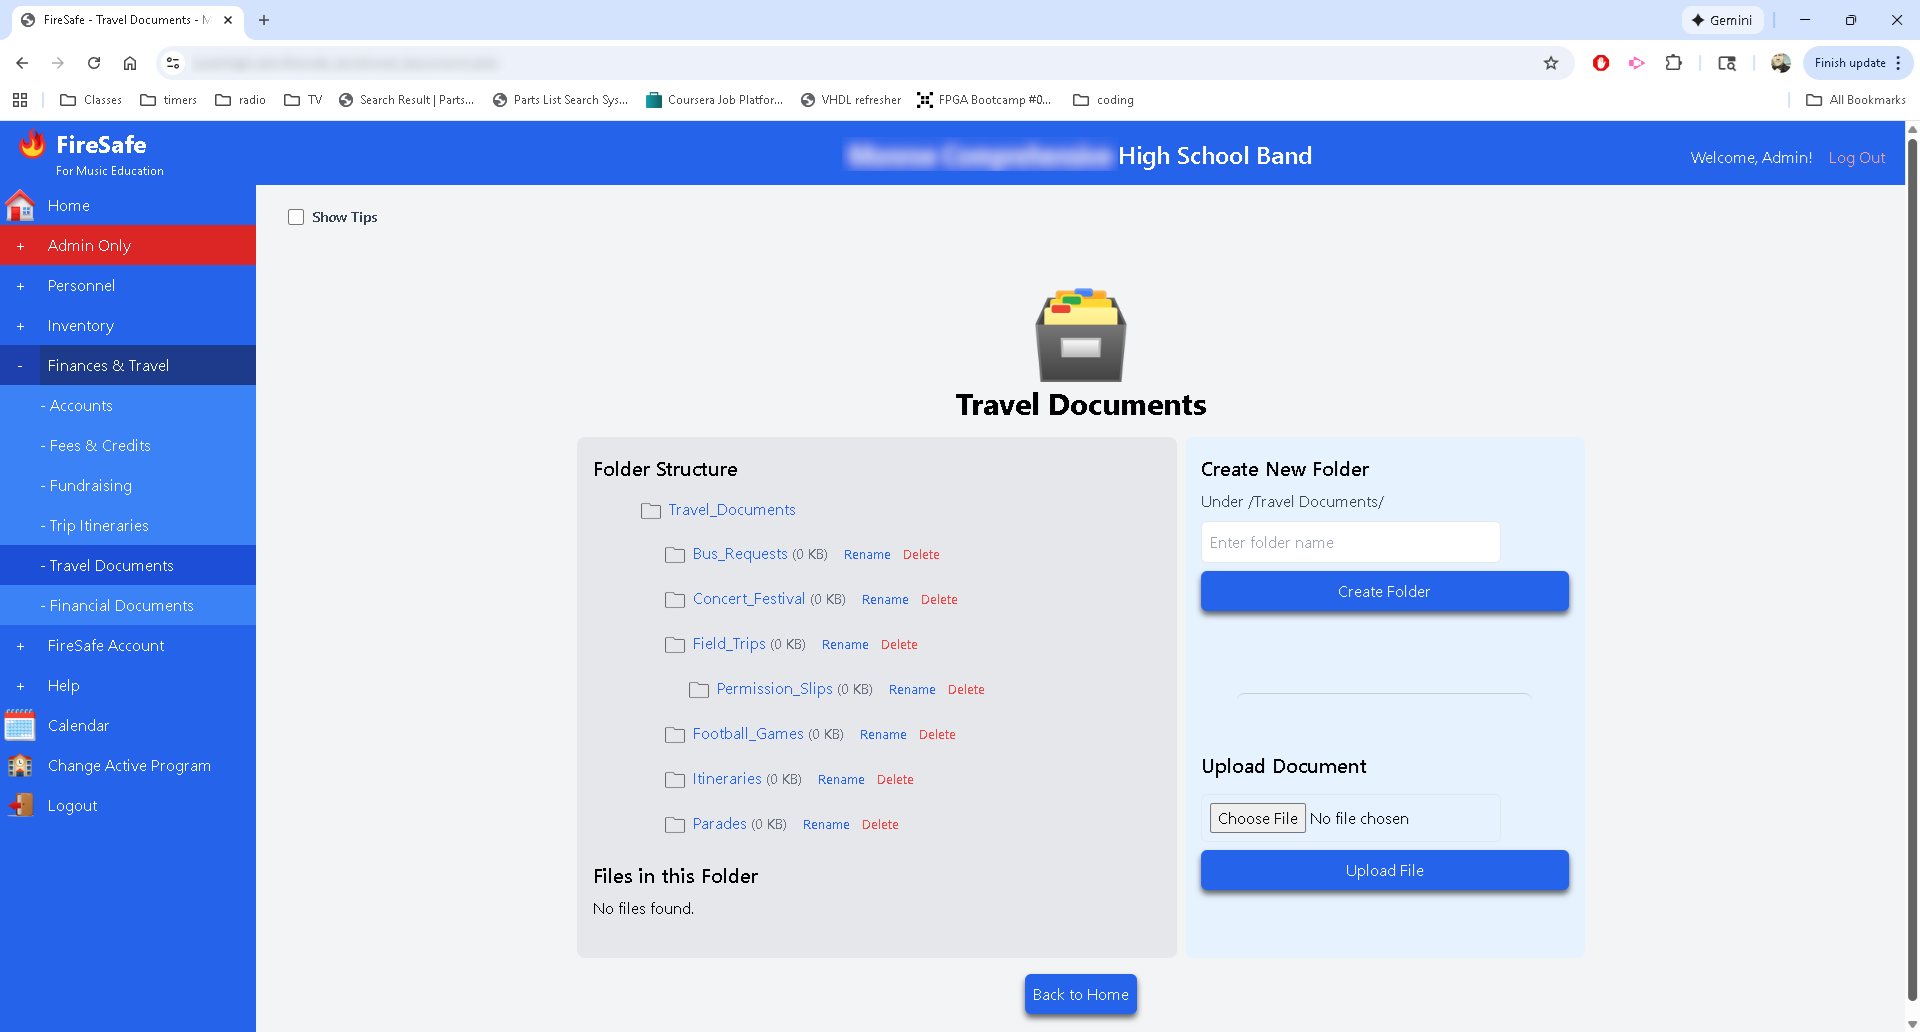Bookmark this page using the star icon

tap(1552, 63)
